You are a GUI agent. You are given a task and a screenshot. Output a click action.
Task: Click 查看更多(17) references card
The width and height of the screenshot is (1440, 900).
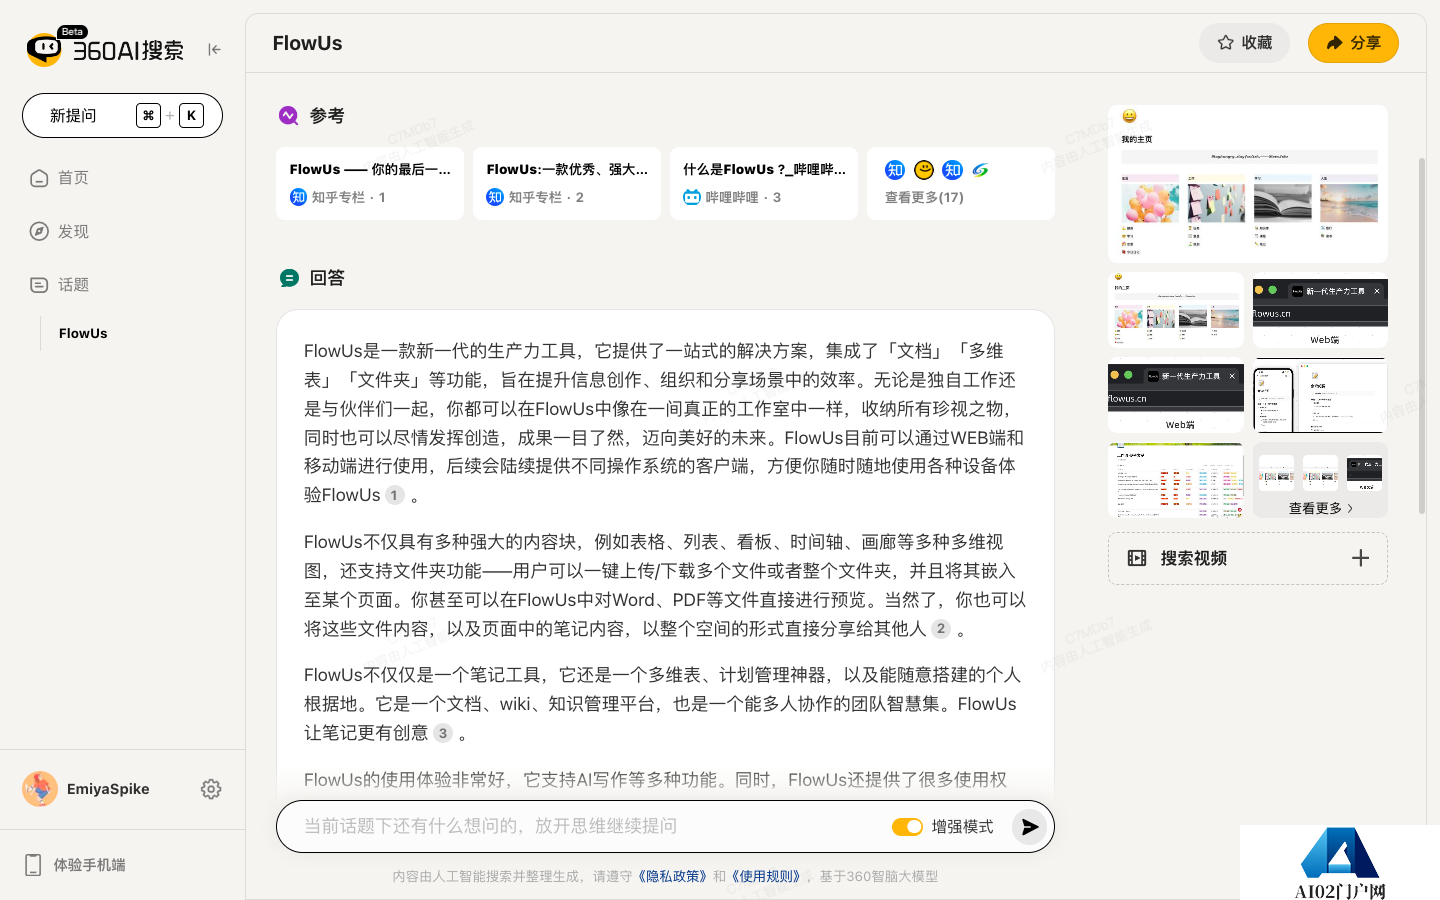[961, 183]
